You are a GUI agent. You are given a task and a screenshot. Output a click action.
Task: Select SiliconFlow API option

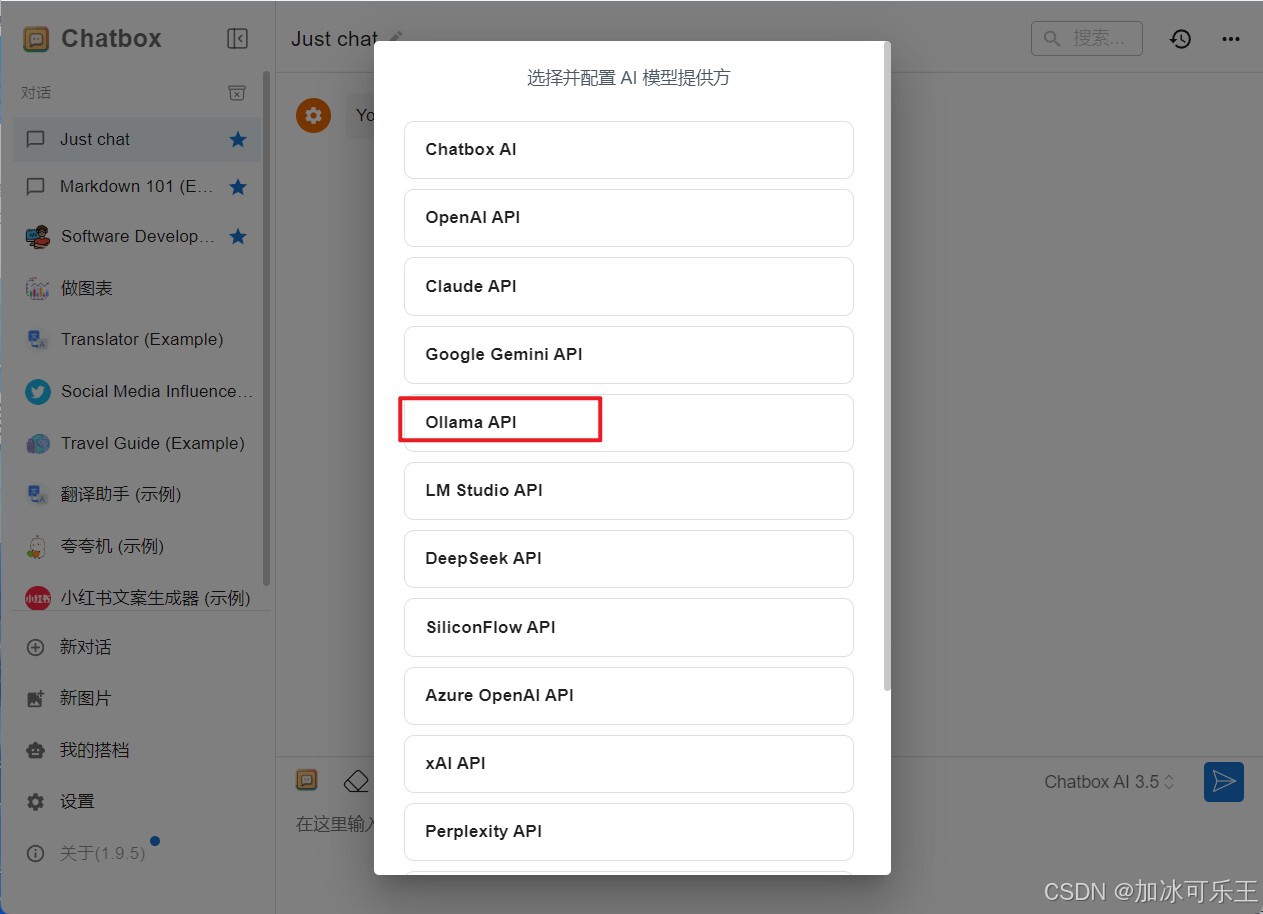tap(628, 627)
